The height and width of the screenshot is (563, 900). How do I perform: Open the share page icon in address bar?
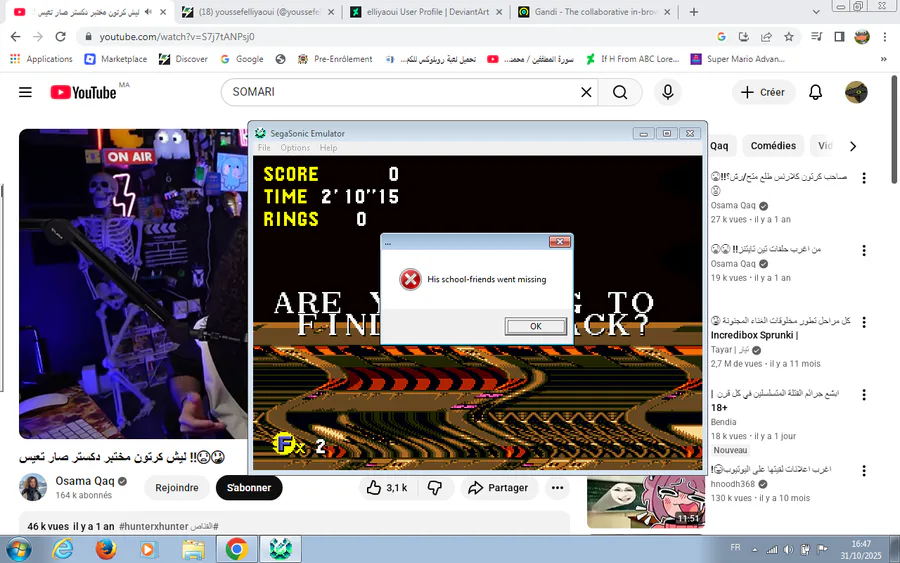click(x=766, y=37)
